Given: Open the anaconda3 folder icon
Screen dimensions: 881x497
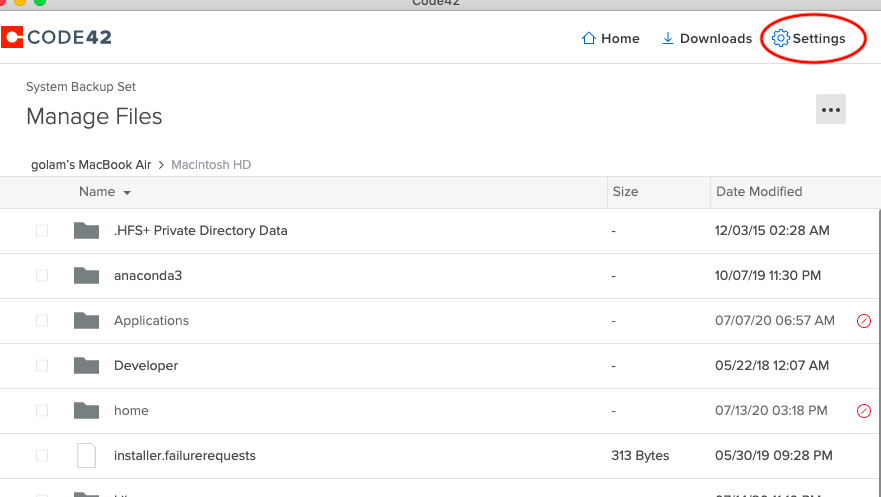Looking at the screenshot, I should (x=87, y=275).
